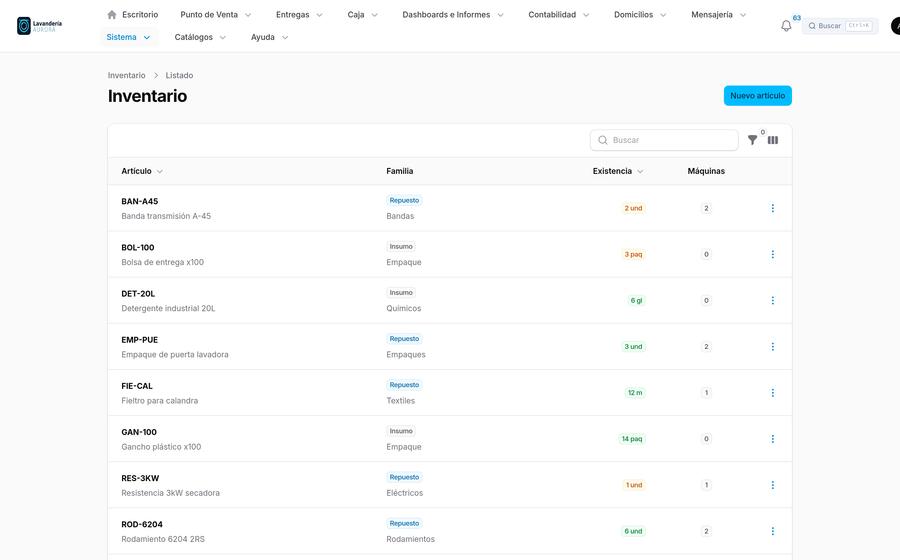The image size is (900, 560).
Task: Click the Listado breadcrumb
Action: click(179, 75)
